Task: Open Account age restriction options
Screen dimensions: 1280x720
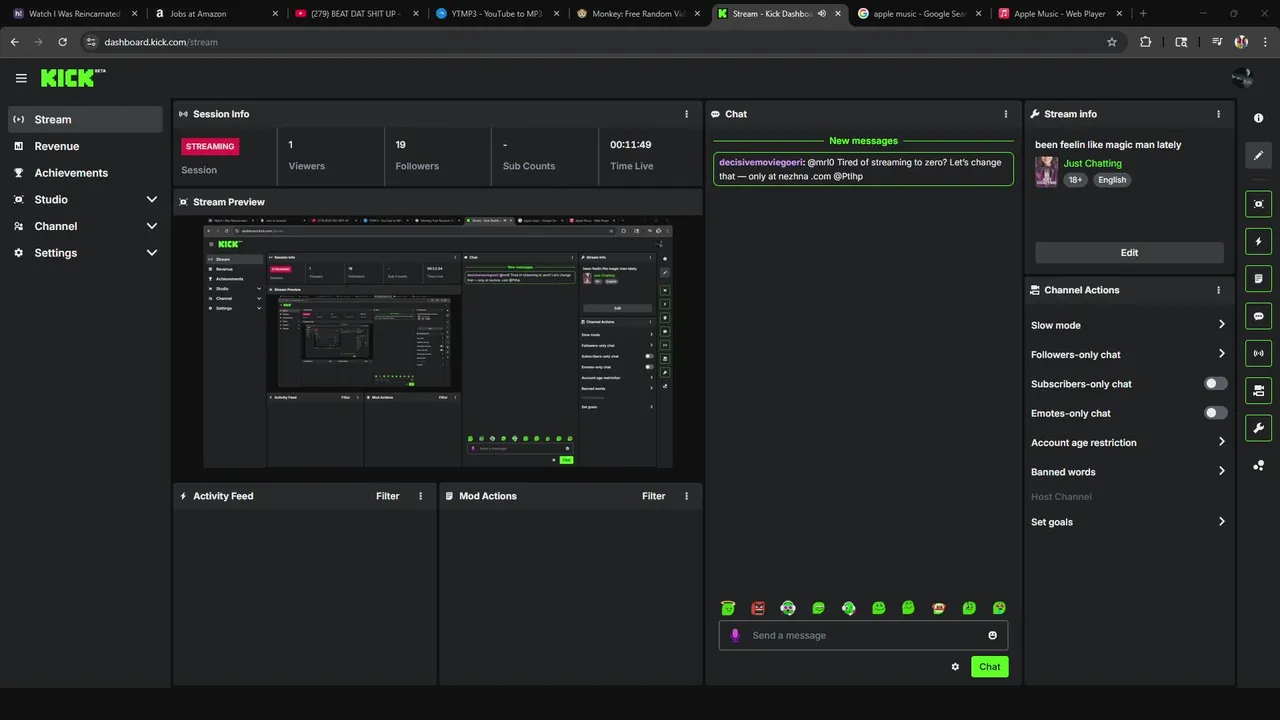Action: point(1128,442)
